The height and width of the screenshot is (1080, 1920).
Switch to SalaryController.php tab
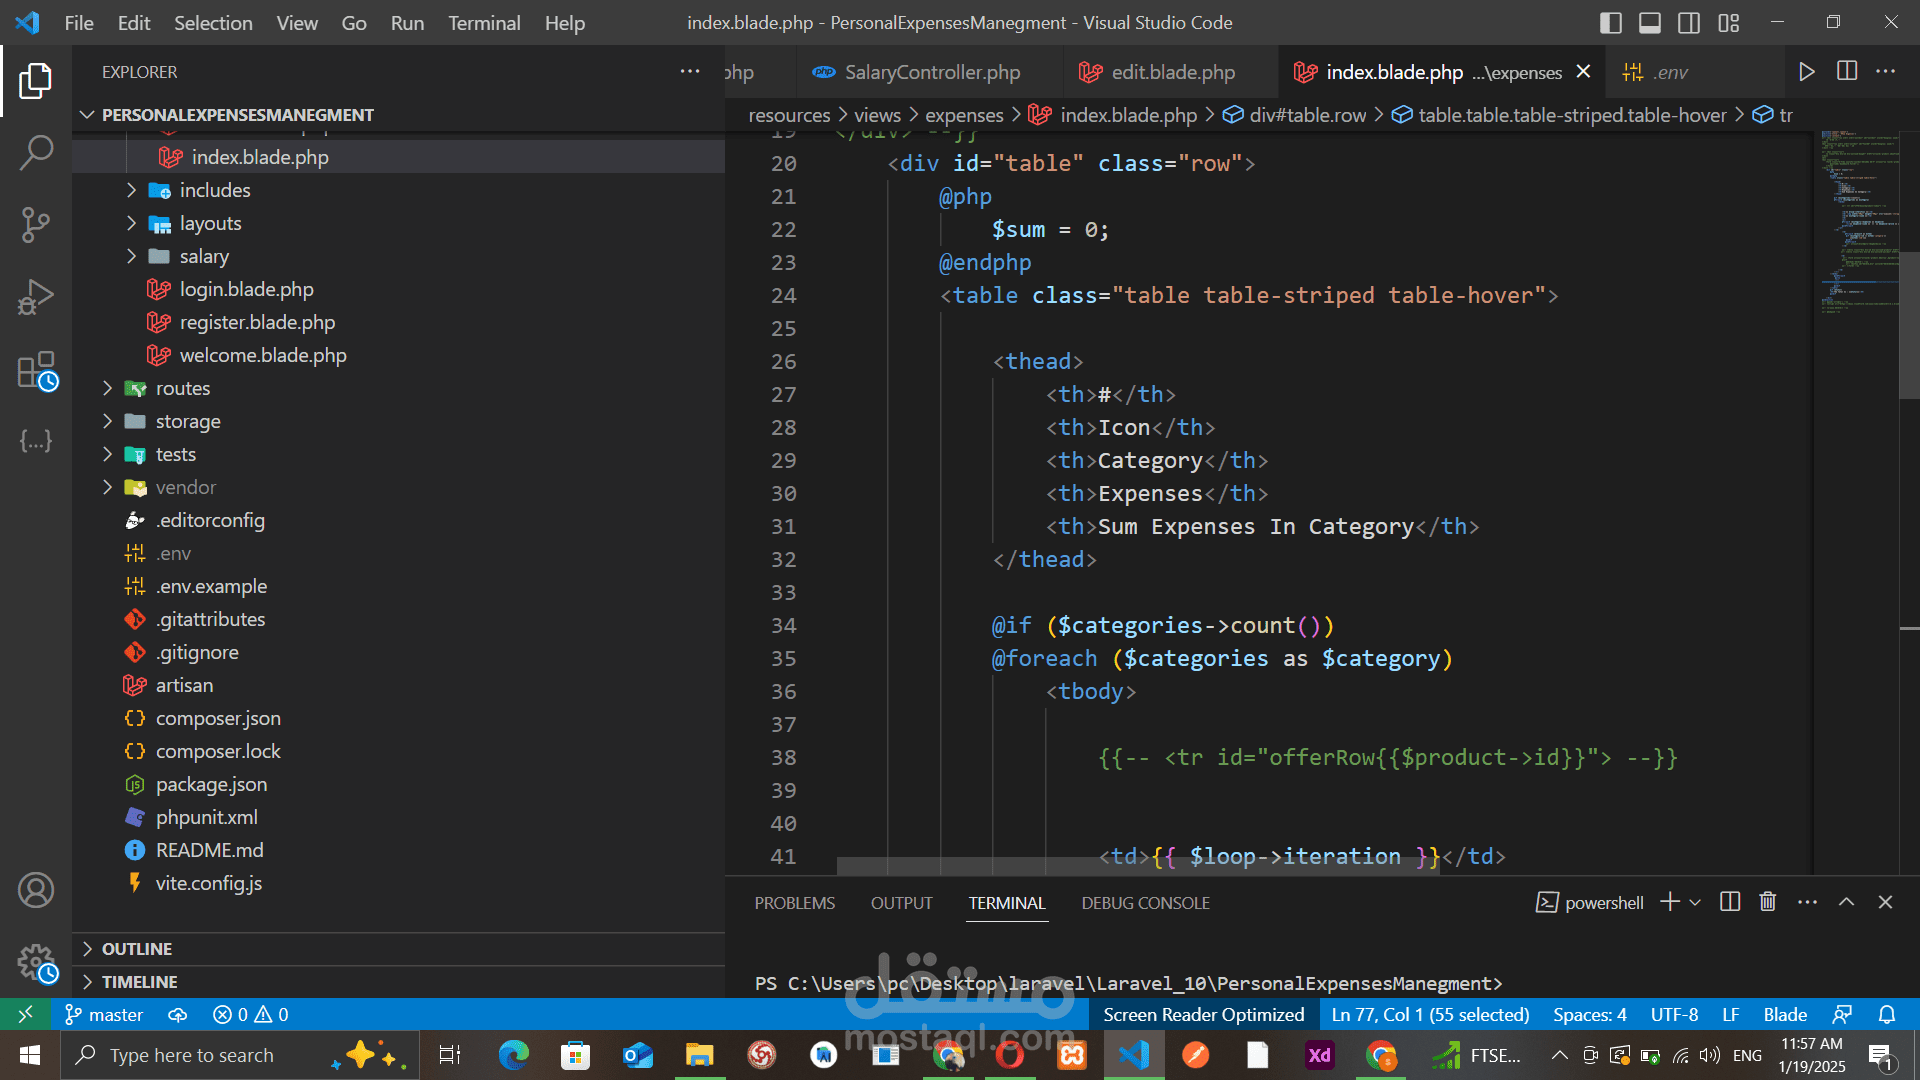(x=931, y=72)
